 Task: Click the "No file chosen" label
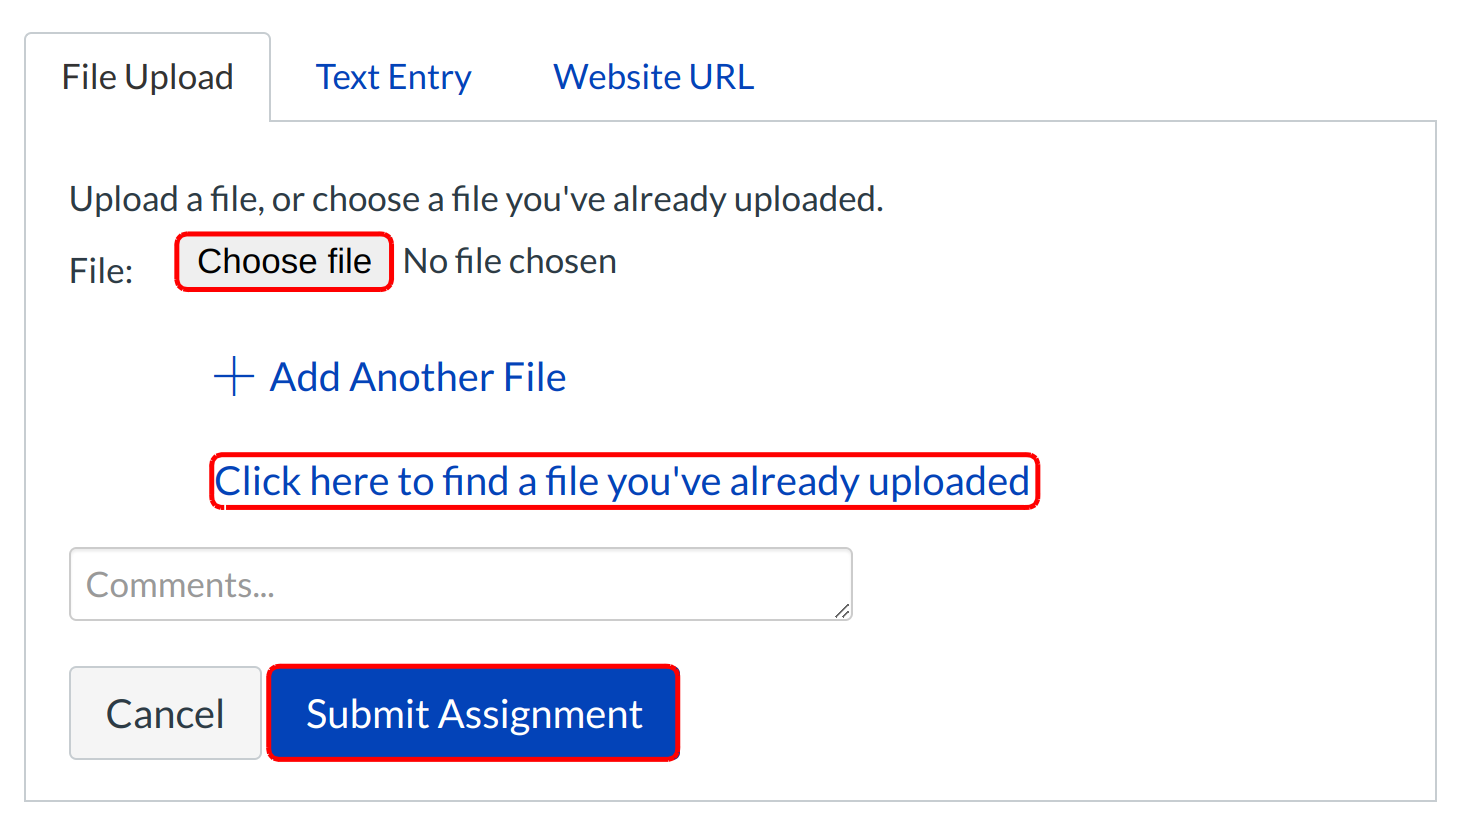(510, 262)
